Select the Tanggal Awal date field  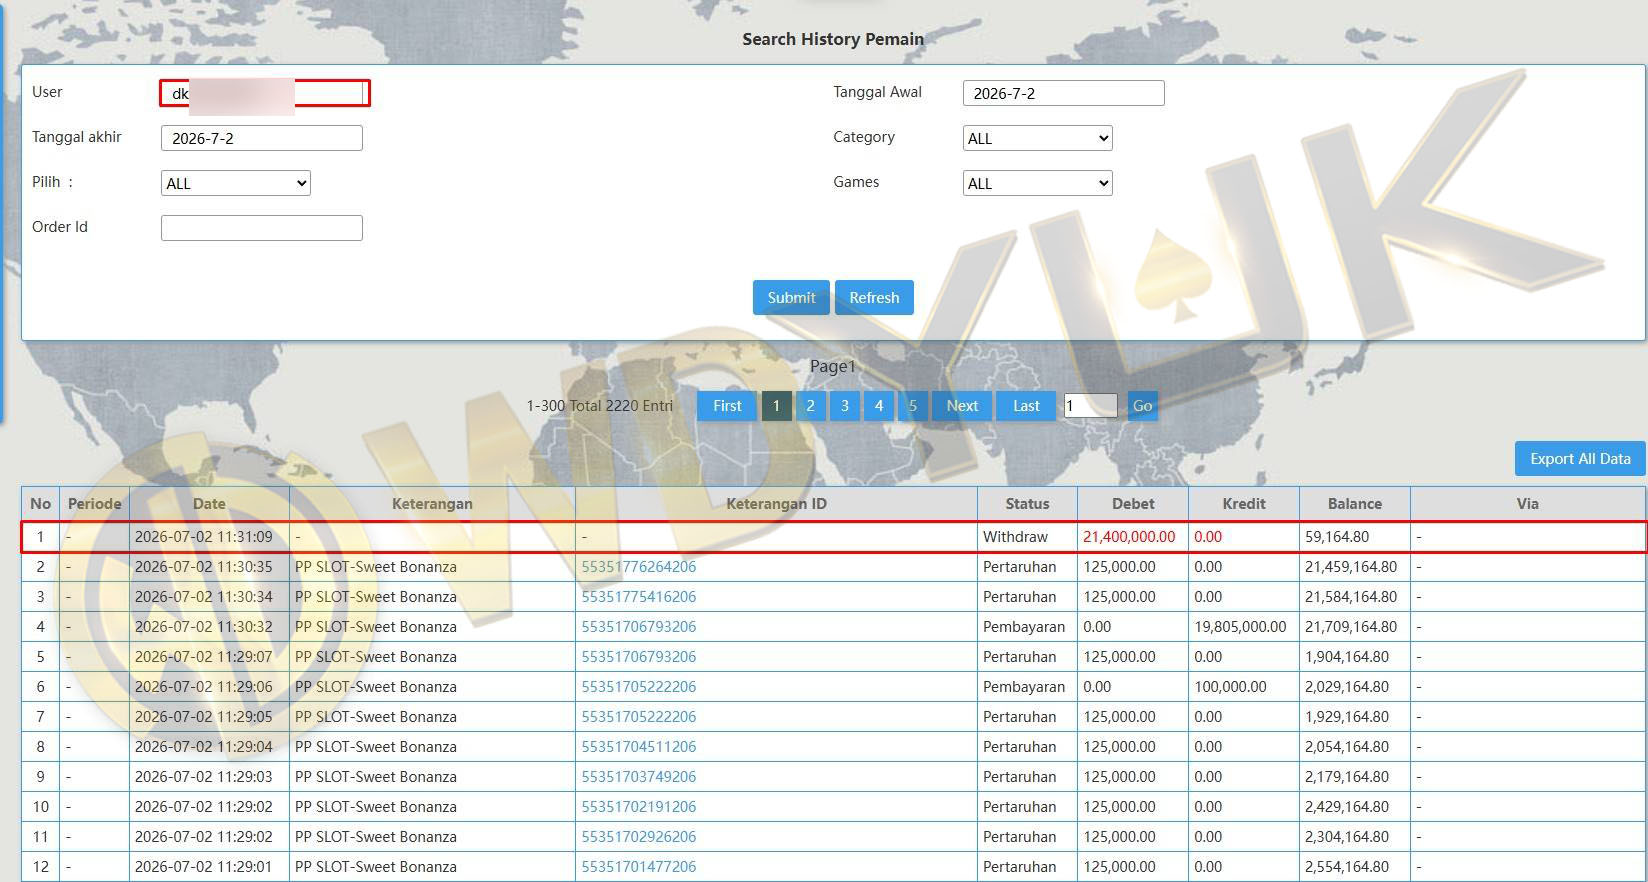[x=1063, y=93]
